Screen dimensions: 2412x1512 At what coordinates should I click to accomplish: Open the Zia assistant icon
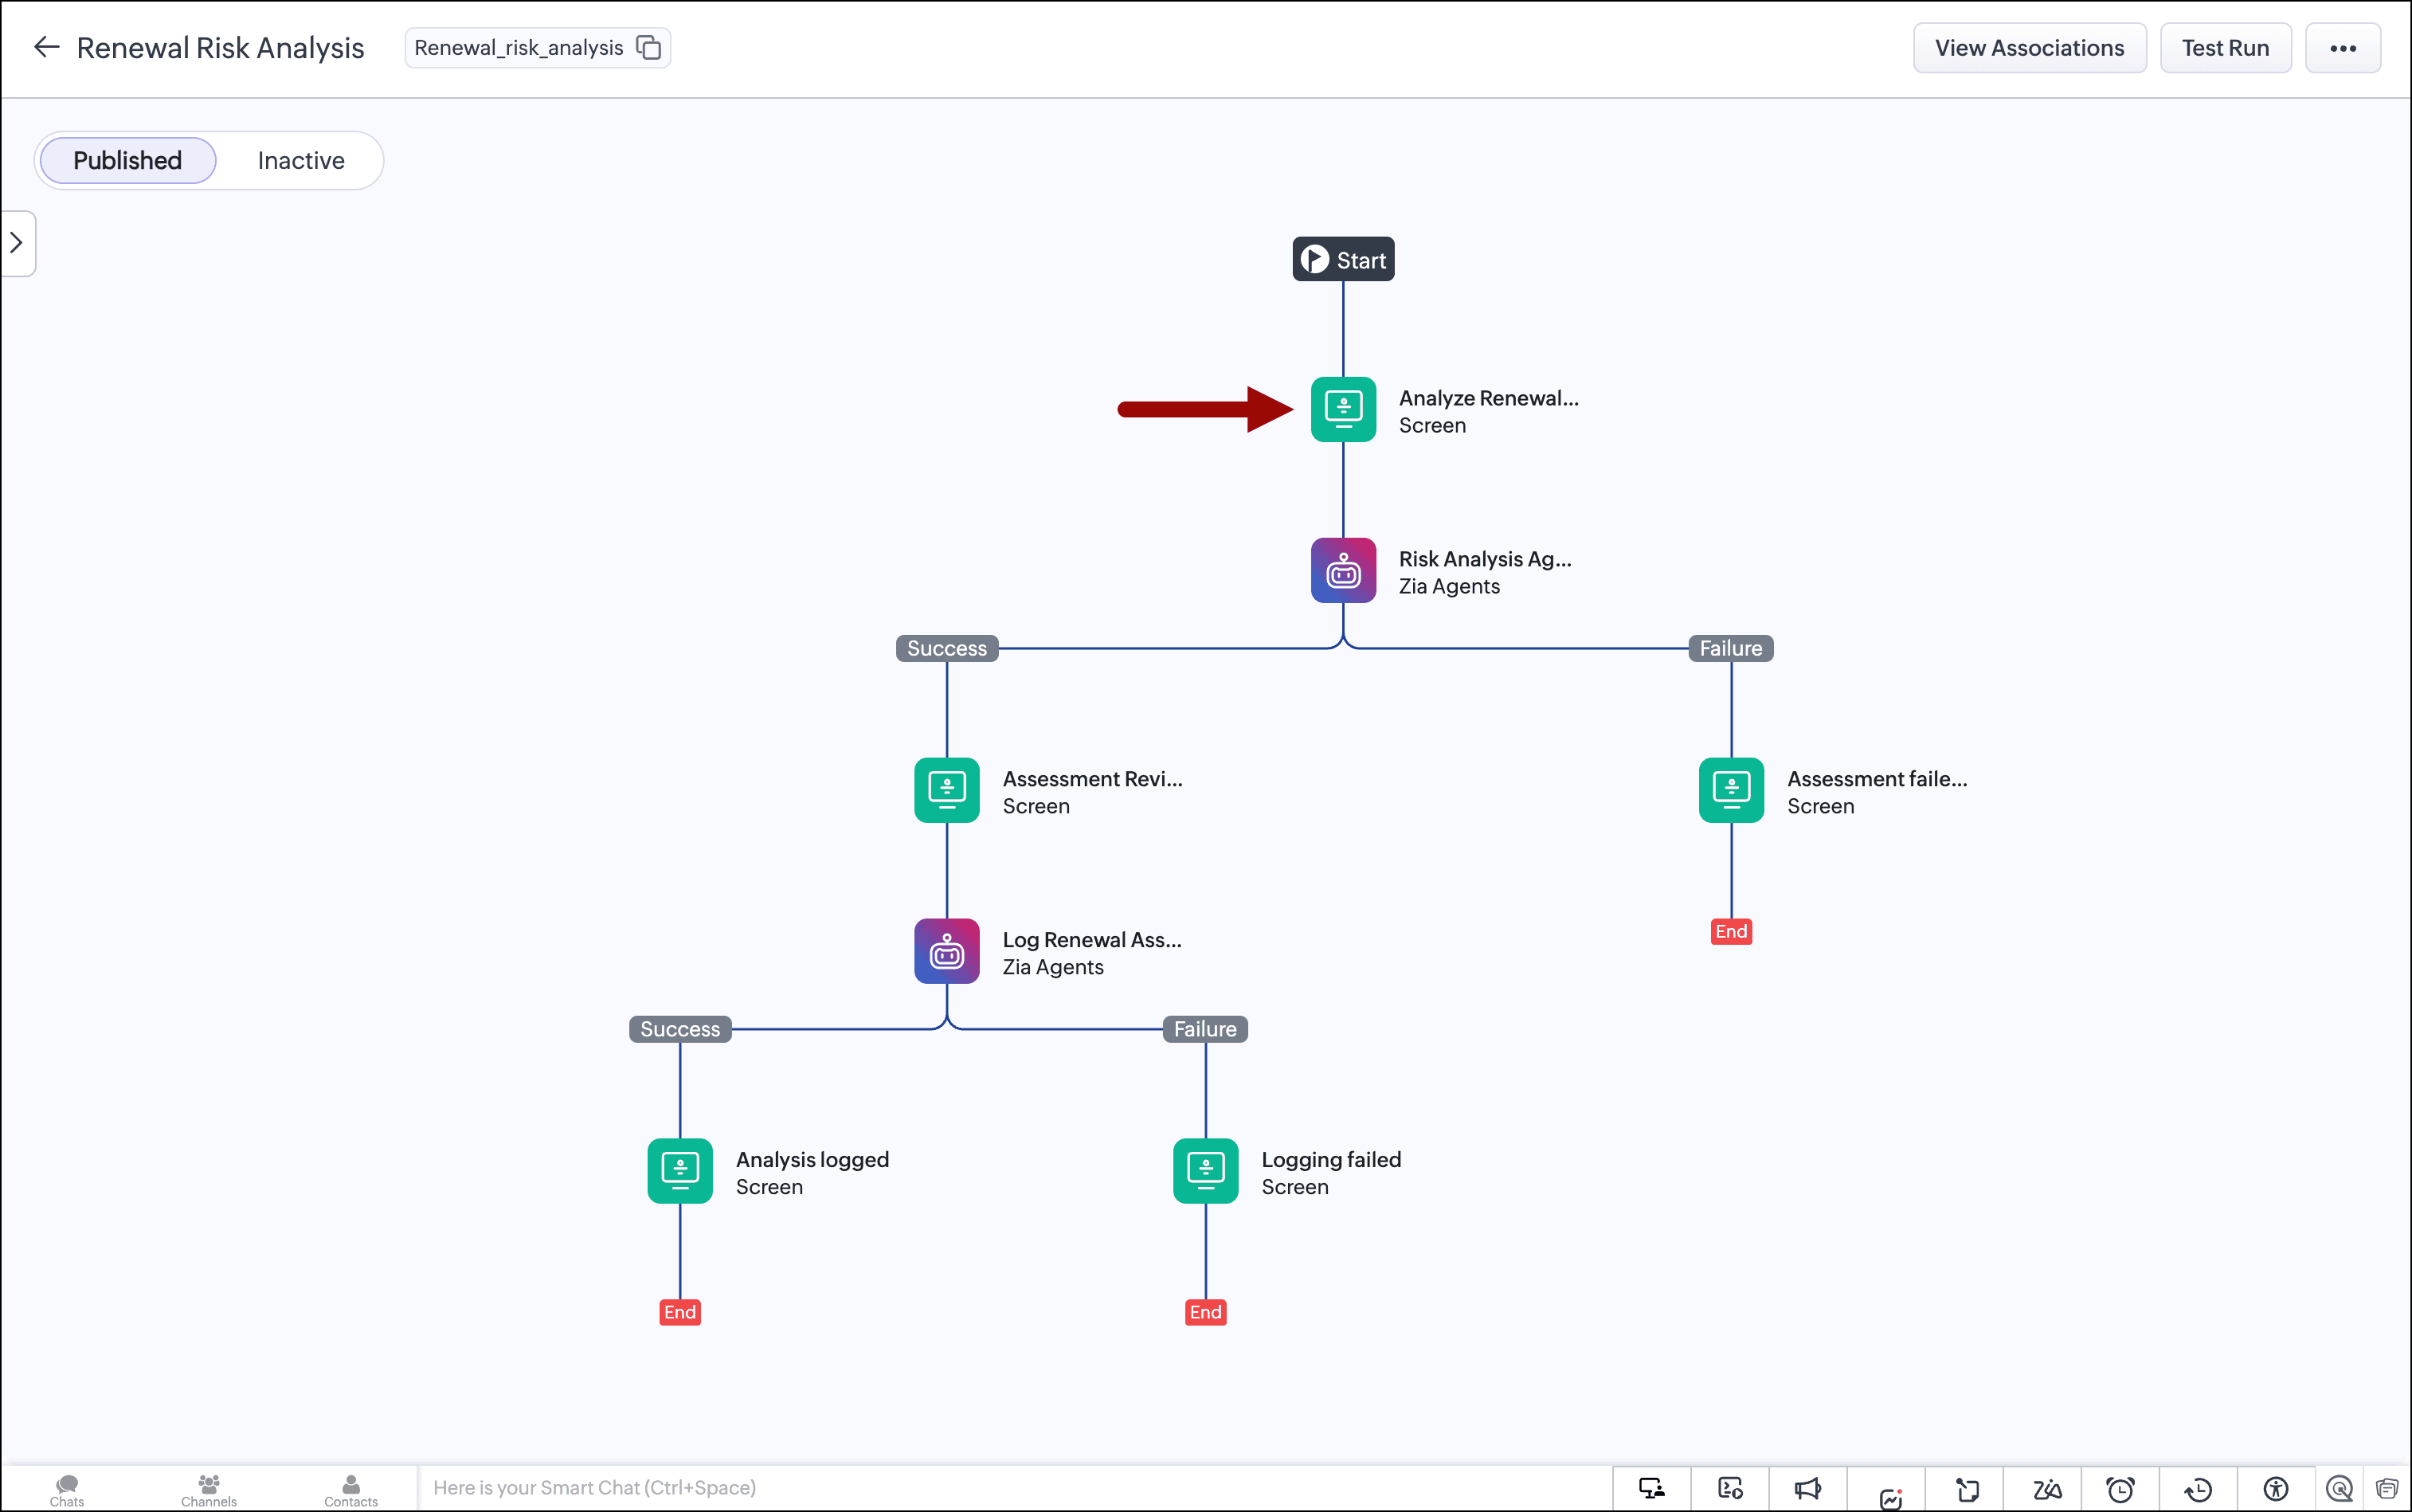[2046, 1489]
